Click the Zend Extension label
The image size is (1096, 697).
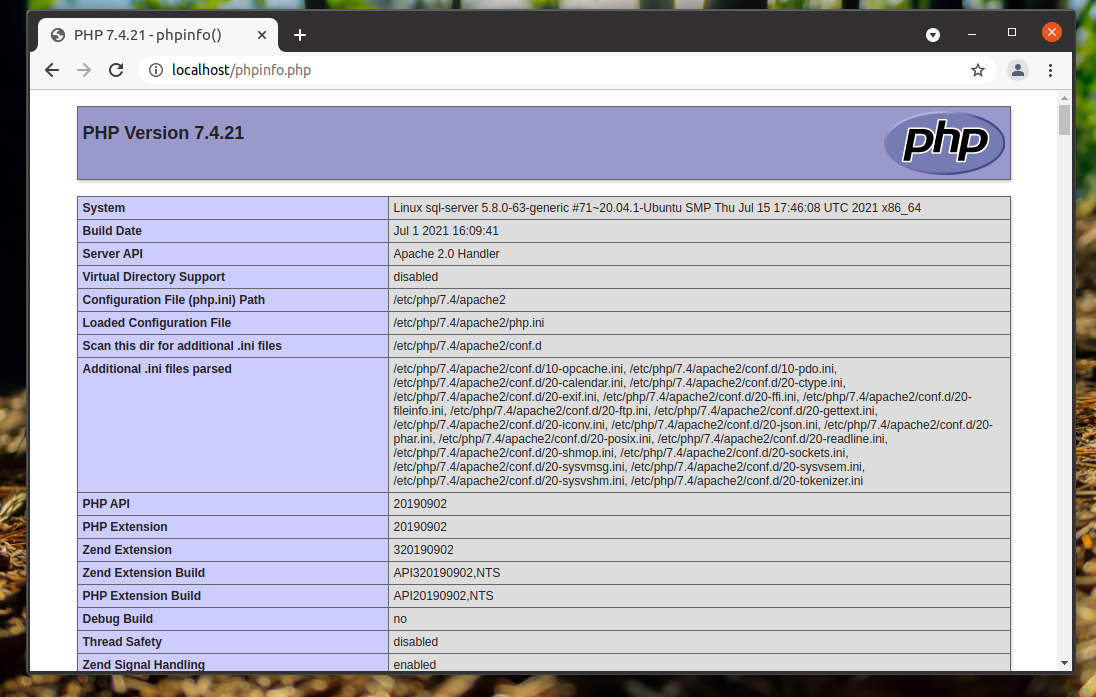point(127,550)
